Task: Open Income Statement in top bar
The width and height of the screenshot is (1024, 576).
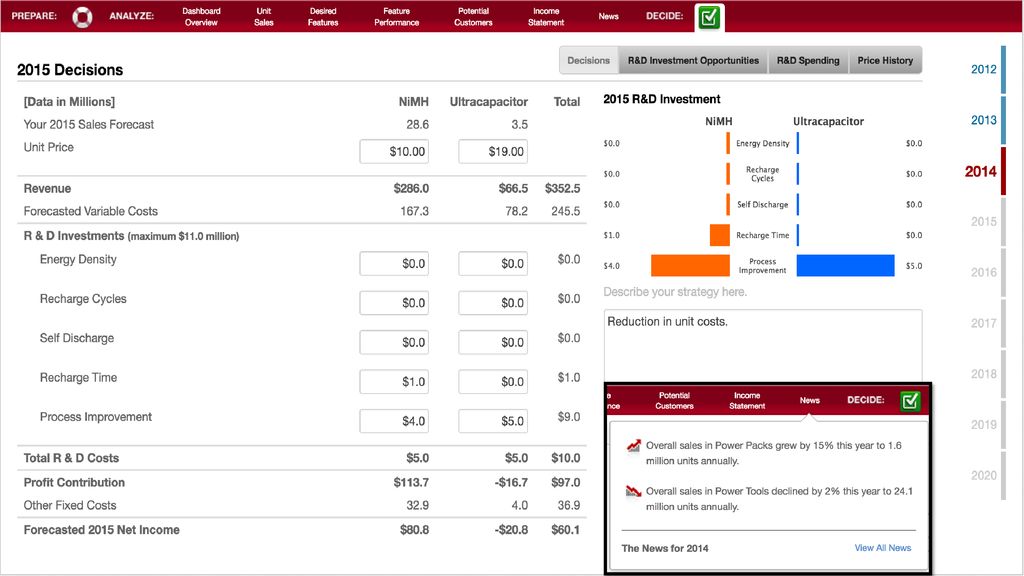Action: pos(546,16)
